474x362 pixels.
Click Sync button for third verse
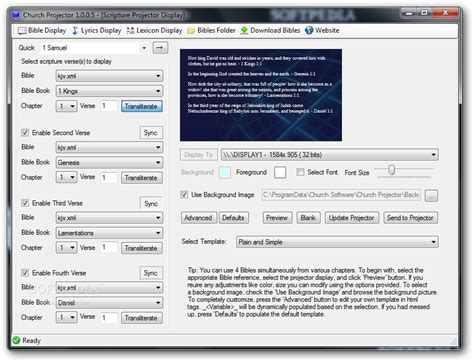(x=151, y=203)
